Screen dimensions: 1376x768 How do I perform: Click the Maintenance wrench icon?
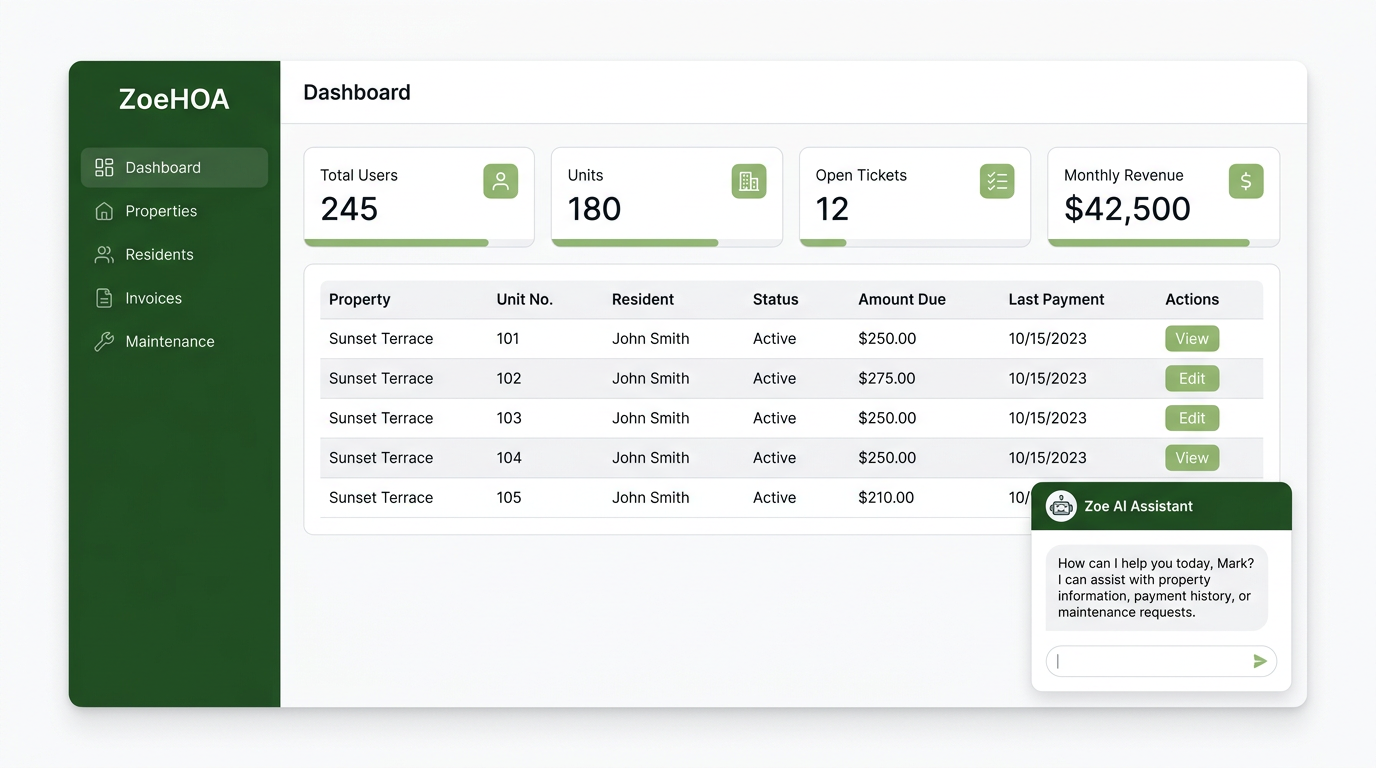(x=104, y=342)
